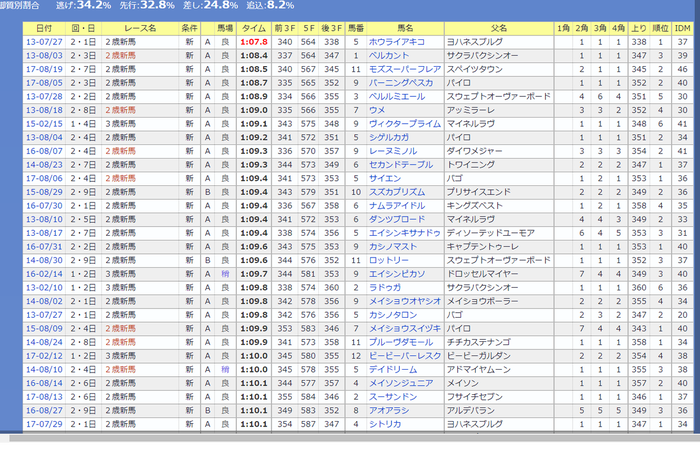This screenshot has width=700, height=461.
Task: Open horse link カシノタロン
Action: (392, 315)
